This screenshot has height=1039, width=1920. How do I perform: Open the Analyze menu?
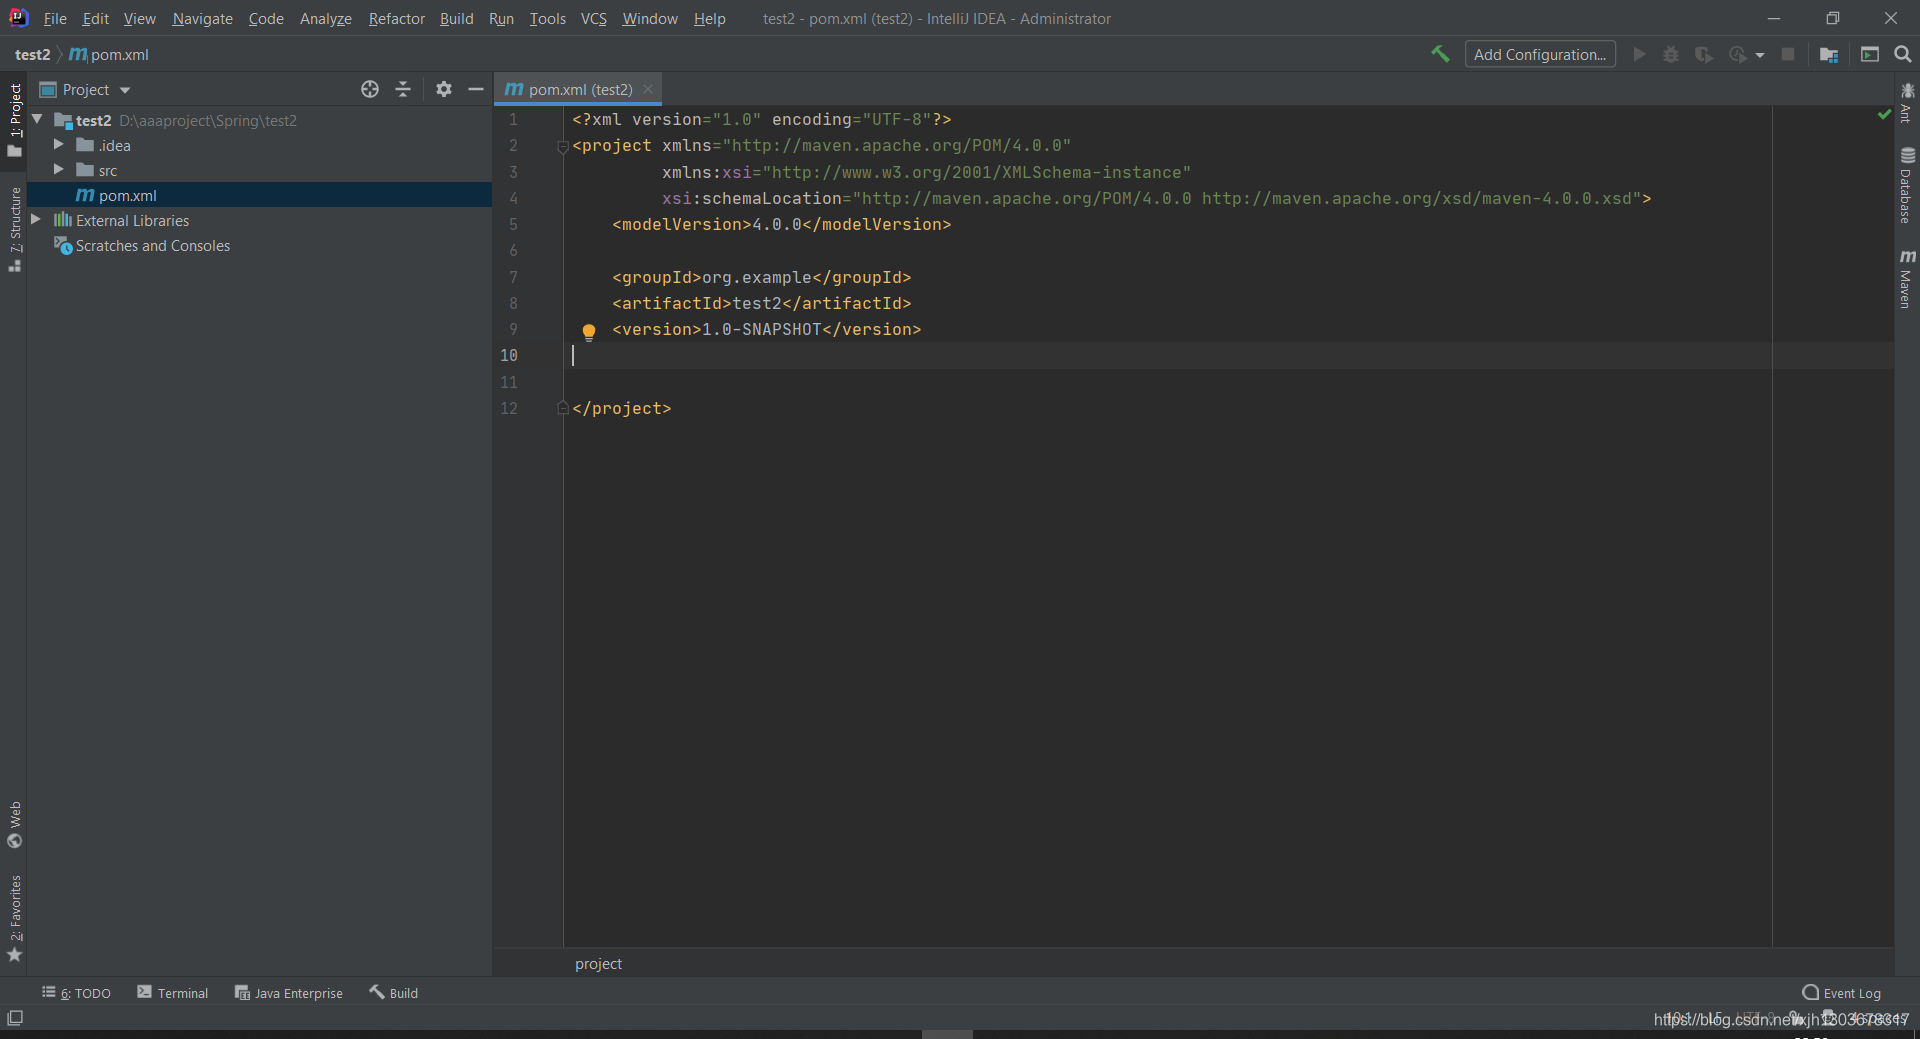pos(326,18)
